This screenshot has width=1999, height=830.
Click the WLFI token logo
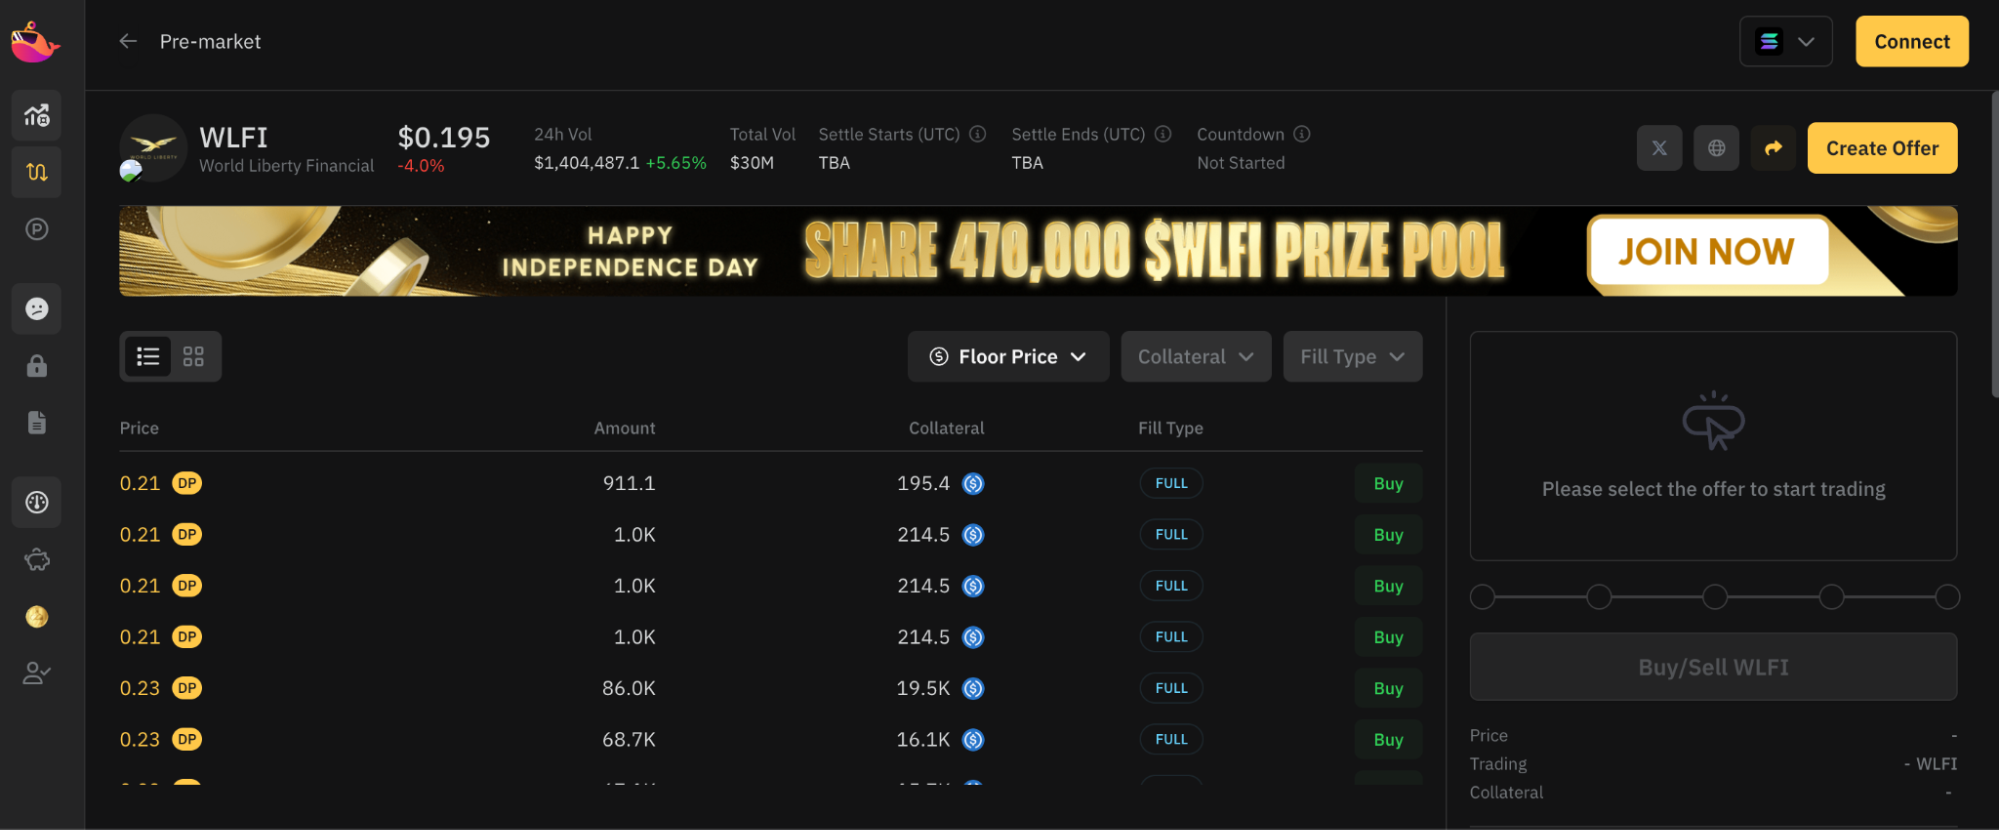point(153,148)
